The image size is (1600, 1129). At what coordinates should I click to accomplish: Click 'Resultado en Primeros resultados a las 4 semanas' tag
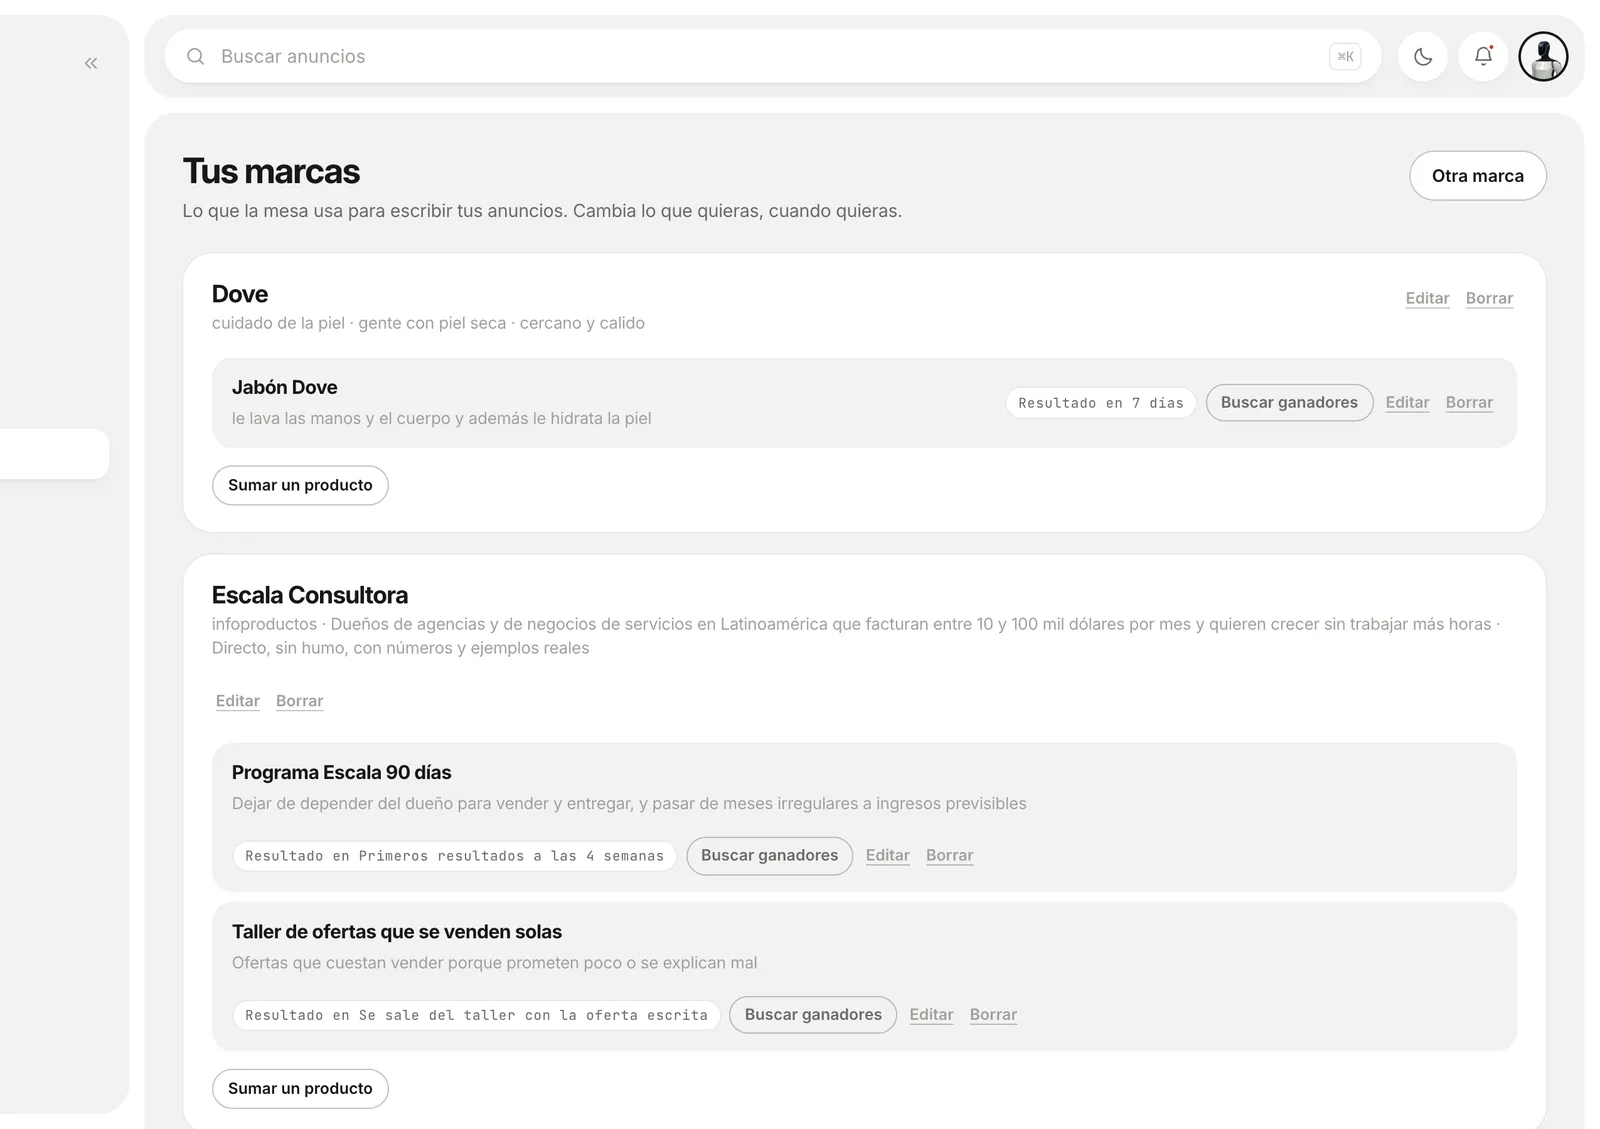click(x=454, y=856)
